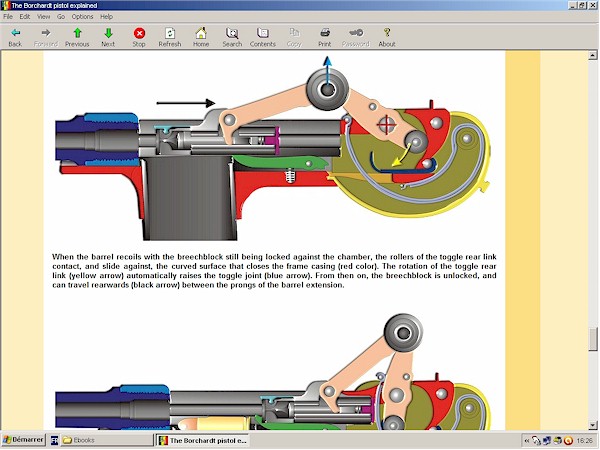The height and width of the screenshot is (450, 600).
Task: Refresh the current ebook page
Action: (170, 37)
